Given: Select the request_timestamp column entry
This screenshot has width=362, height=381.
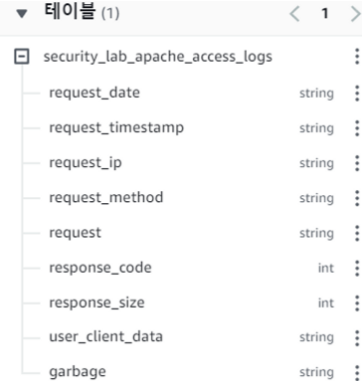Looking at the screenshot, I should [116, 128].
